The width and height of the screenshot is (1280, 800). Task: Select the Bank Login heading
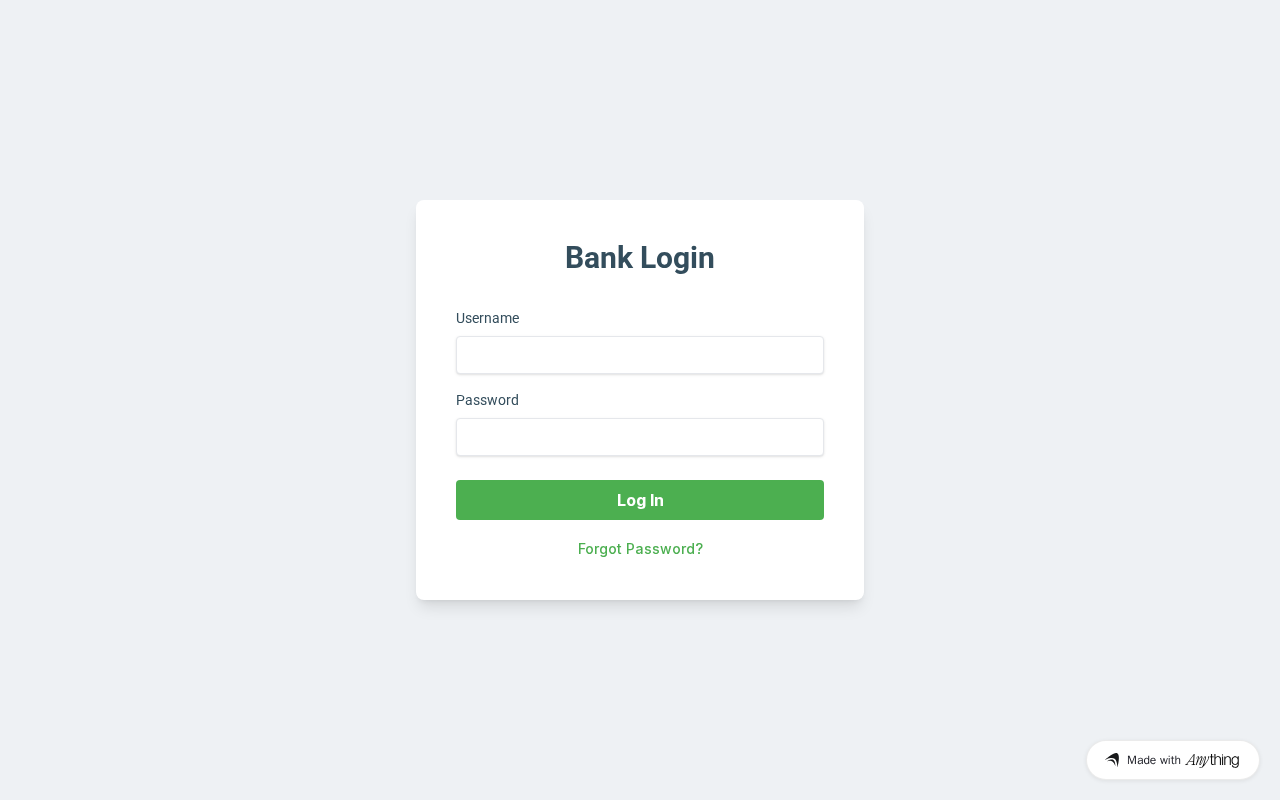640,258
